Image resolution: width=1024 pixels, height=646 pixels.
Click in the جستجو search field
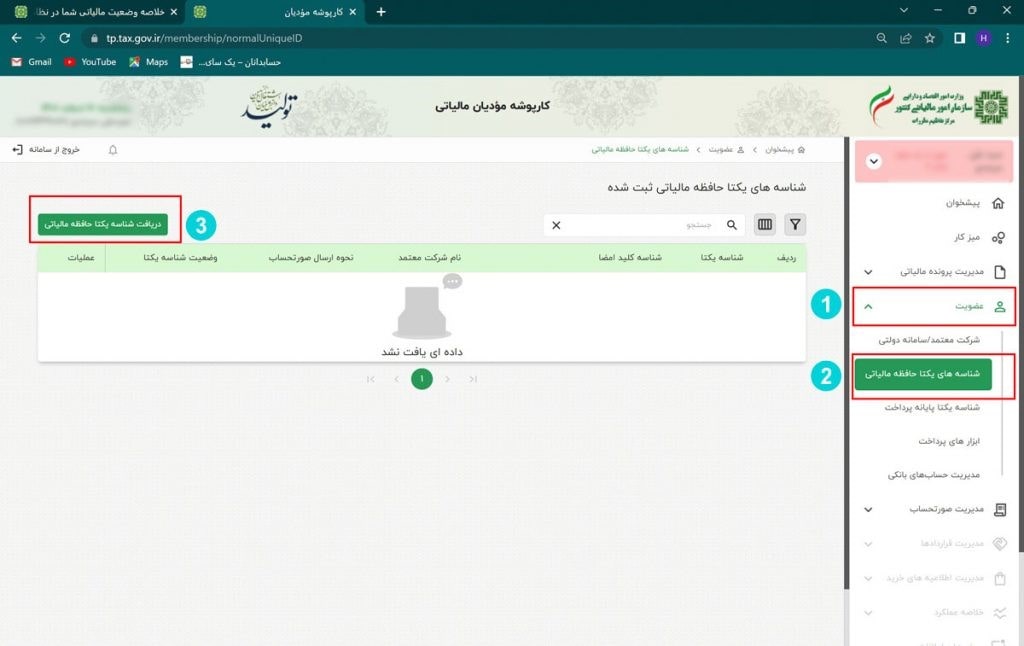click(x=650, y=225)
